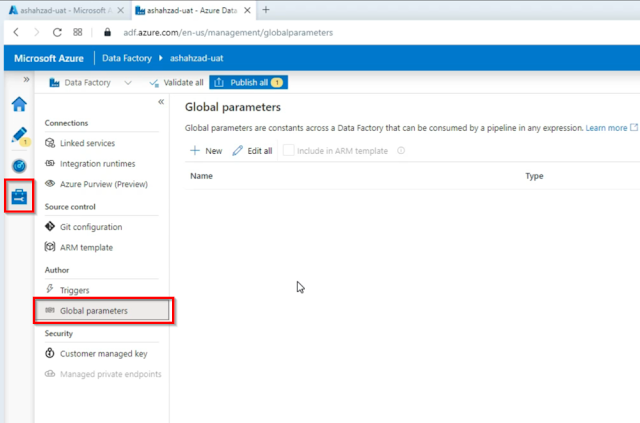Image resolution: width=640 pixels, height=423 pixels.
Task: Click the address bar URL
Action: click(x=228, y=33)
